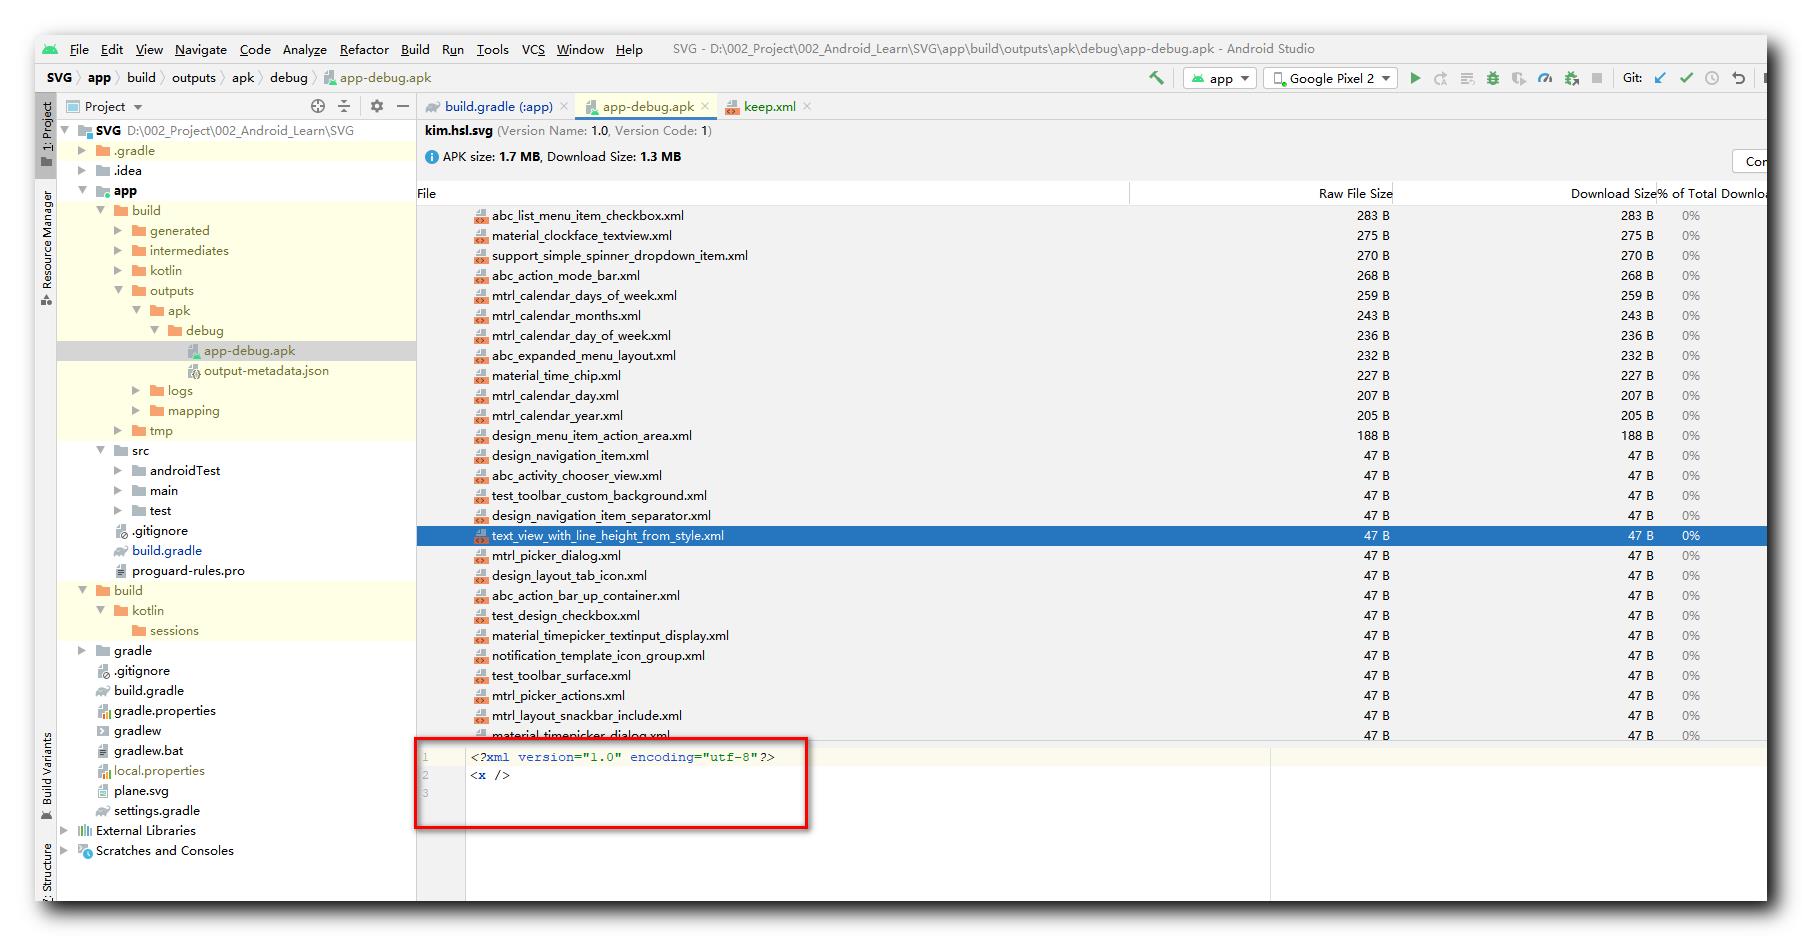Open Build Variants side tool window

pyautogui.click(x=46, y=776)
